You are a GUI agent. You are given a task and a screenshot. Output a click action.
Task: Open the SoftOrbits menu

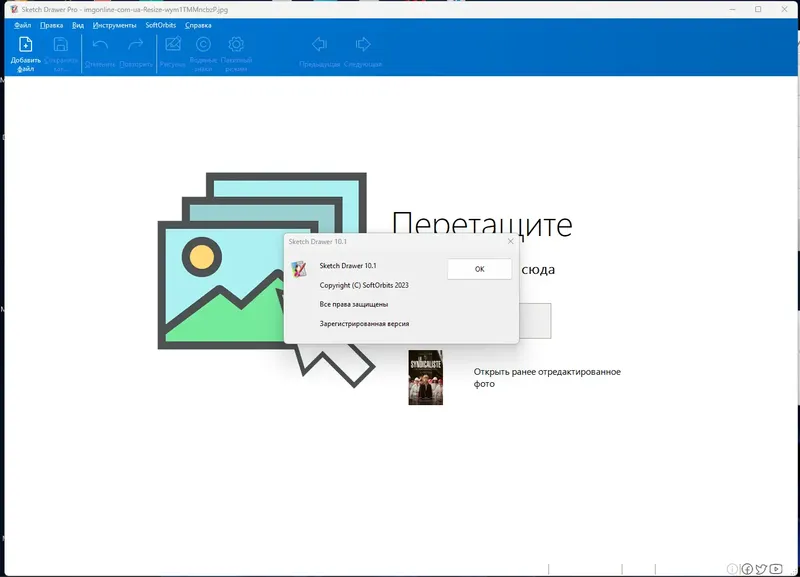(x=160, y=25)
